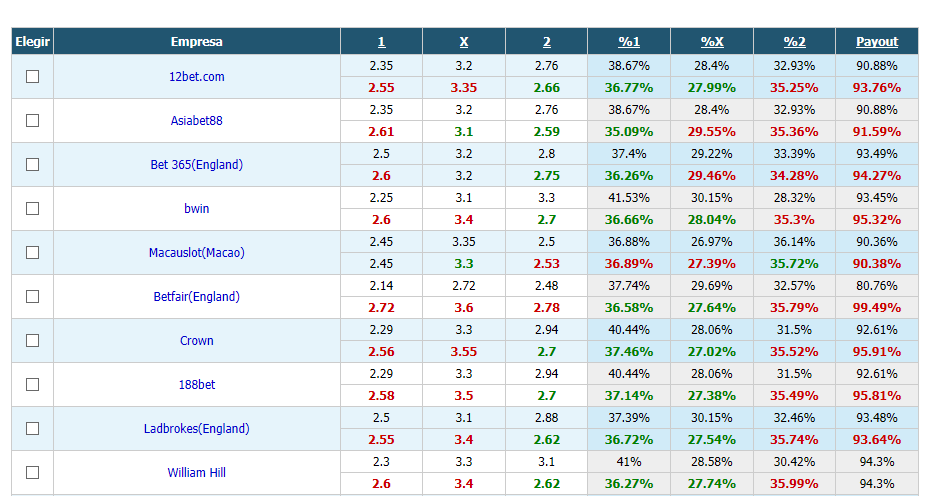929x496 pixels.
Task: Tick the Betfair(England) checkbox
Action: pyautogui.click(x=33, y=296)
